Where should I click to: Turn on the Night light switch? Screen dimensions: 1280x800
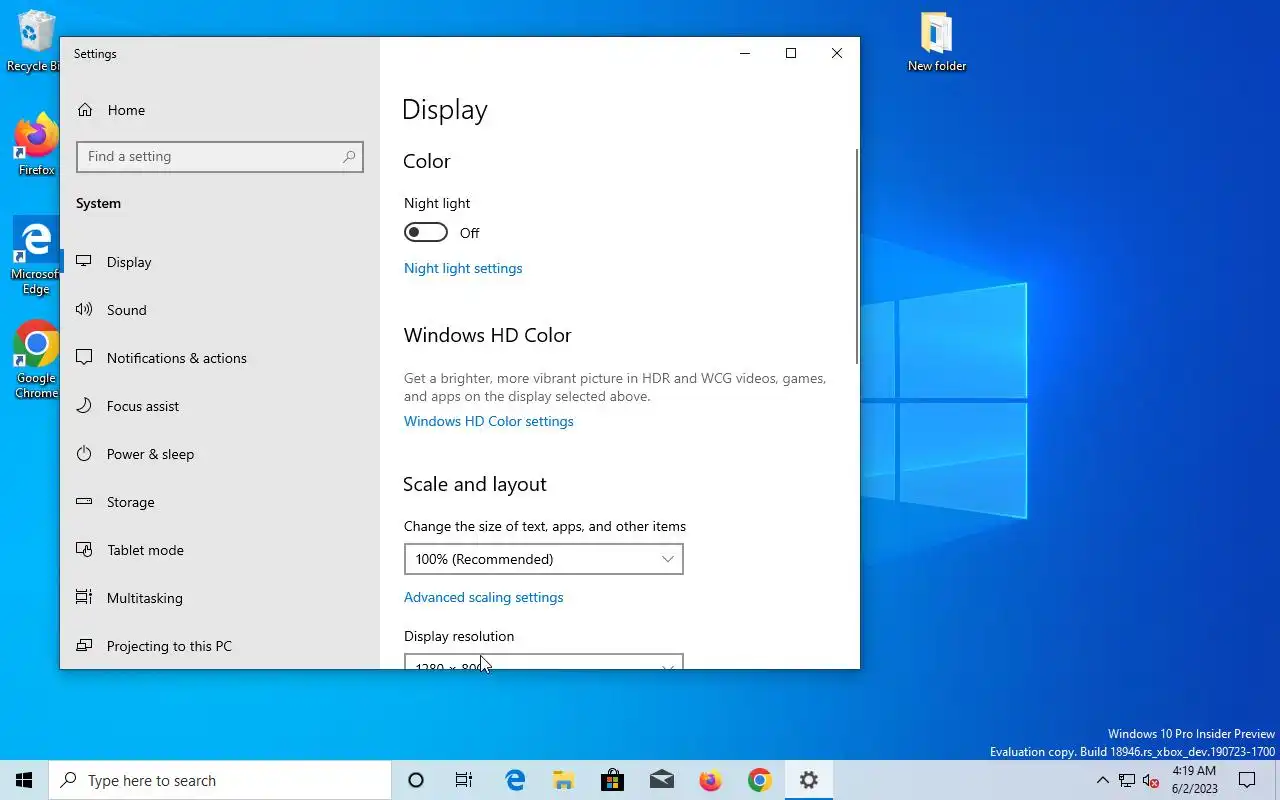[x=426, y=233]
